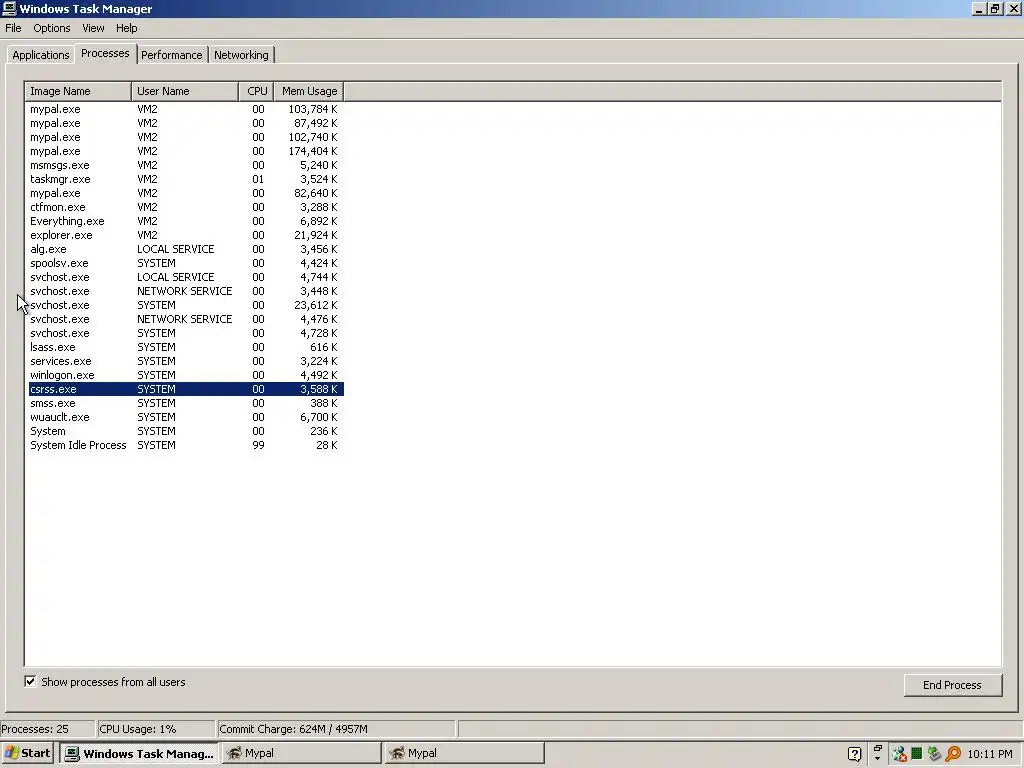The height and width of the screenshot is (768, 1024).
Task: Select the msmsgs.exe process
Action: coord(185,165)
